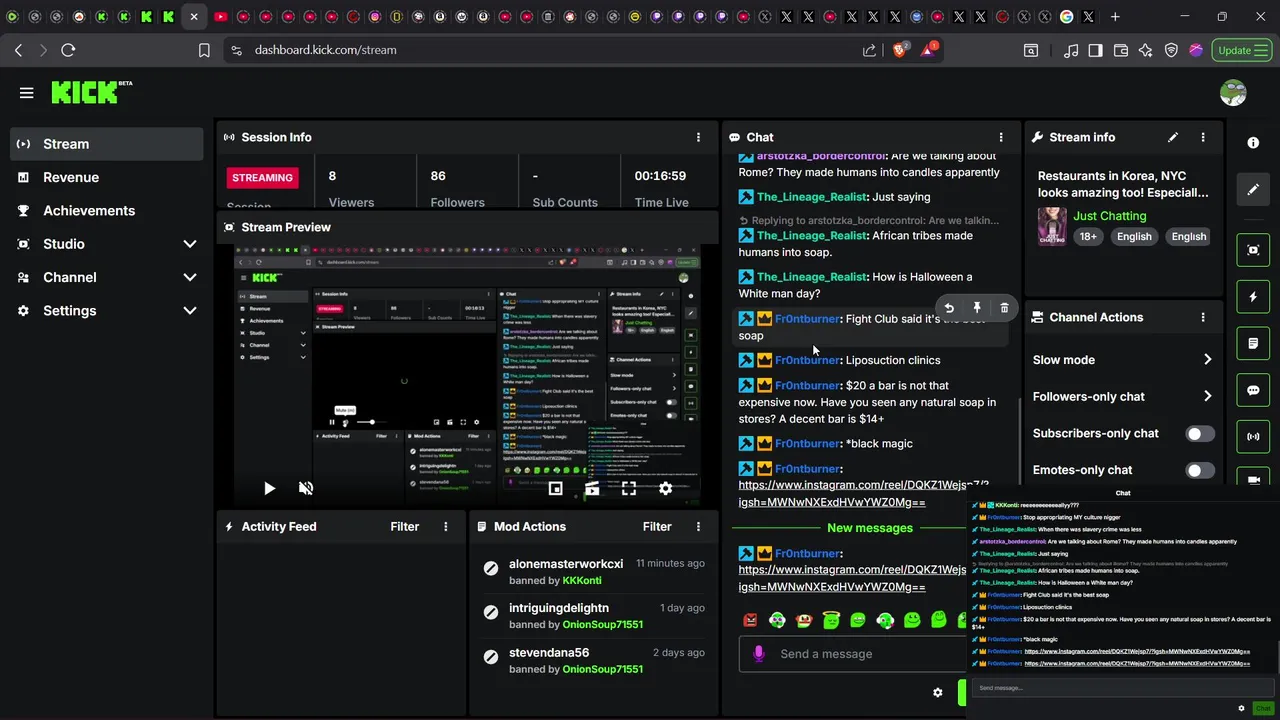Click the broadcast signal icon in right rail
Image resolution: width=1280 pixels, height=720 pixels.
coord(1253,437)
